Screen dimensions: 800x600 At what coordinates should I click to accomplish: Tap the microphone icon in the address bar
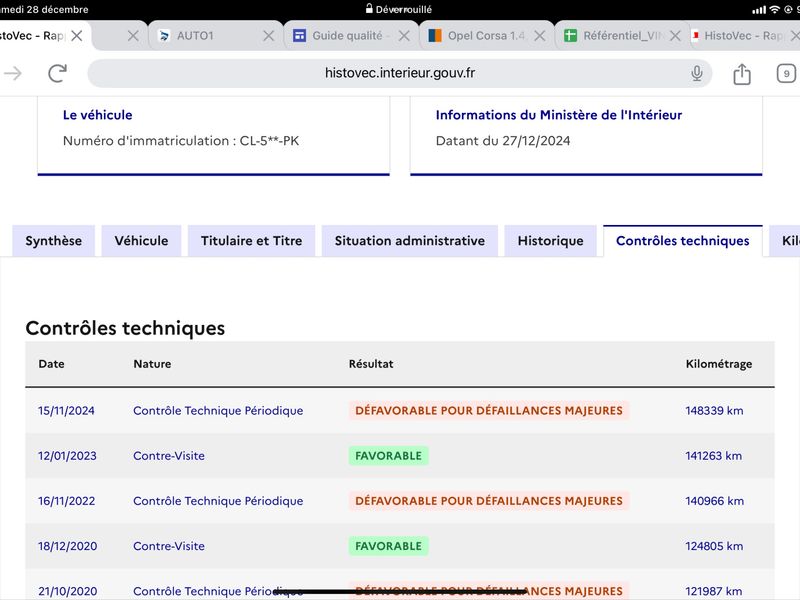click(696, 73)
